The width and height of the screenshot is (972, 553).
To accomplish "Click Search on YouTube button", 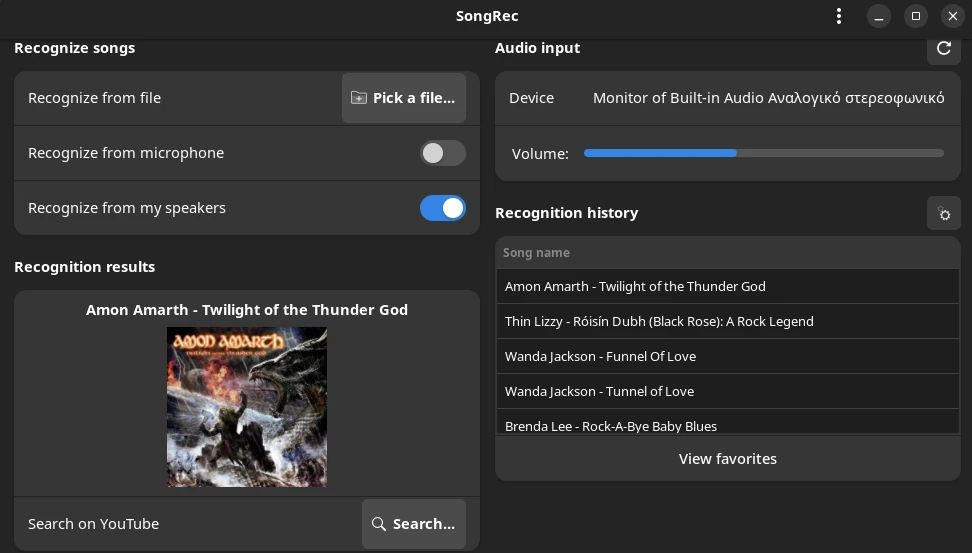I will (x=413, y=524).
